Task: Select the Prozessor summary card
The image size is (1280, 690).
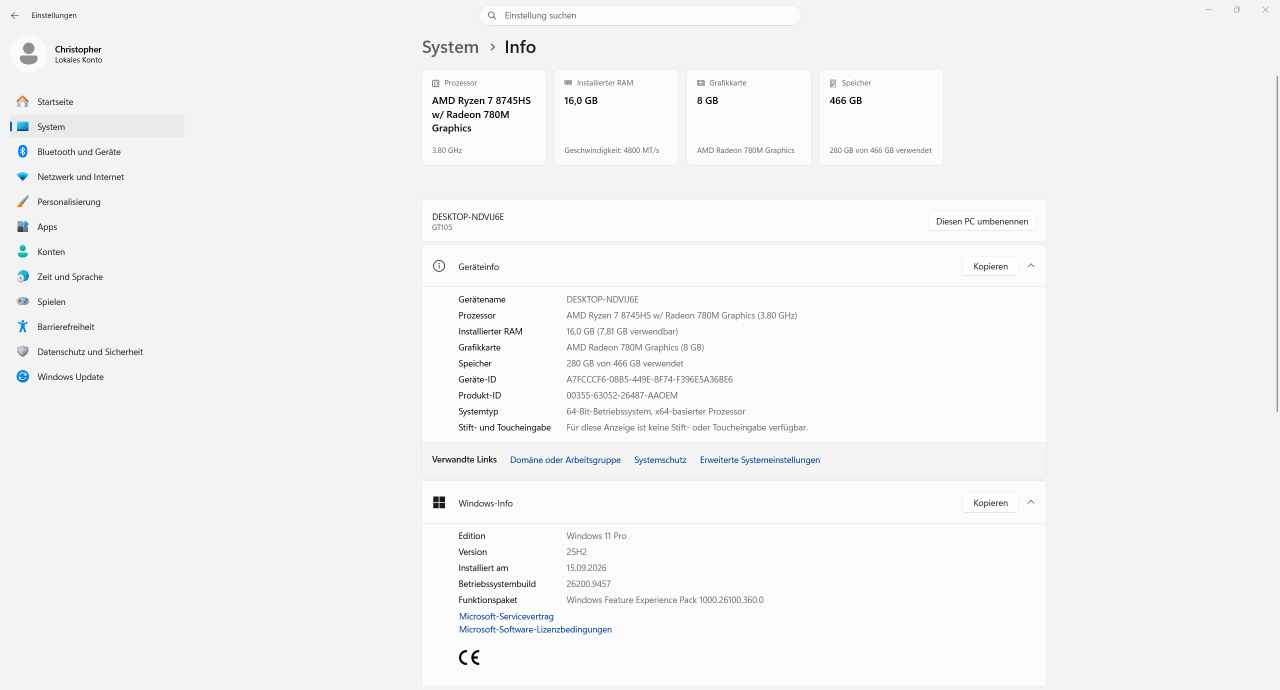Action: pyautogui.click(x=484, y=117)
